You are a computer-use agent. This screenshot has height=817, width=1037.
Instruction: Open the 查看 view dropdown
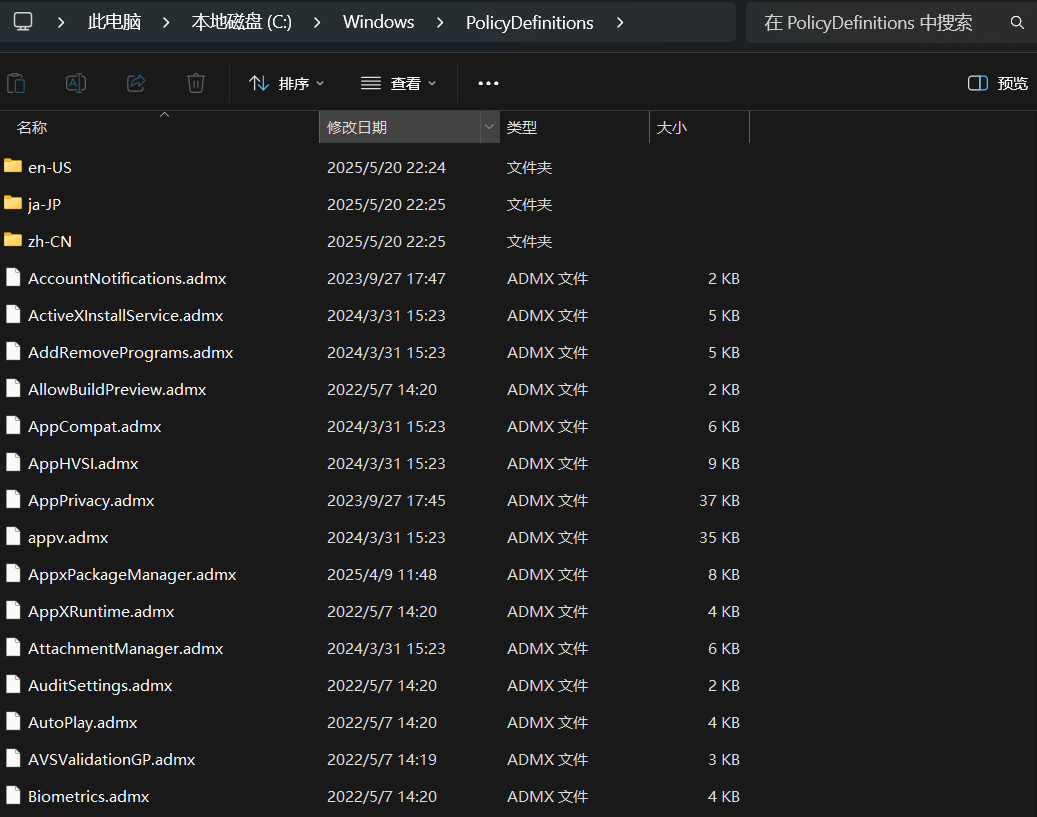pos(398,83)
